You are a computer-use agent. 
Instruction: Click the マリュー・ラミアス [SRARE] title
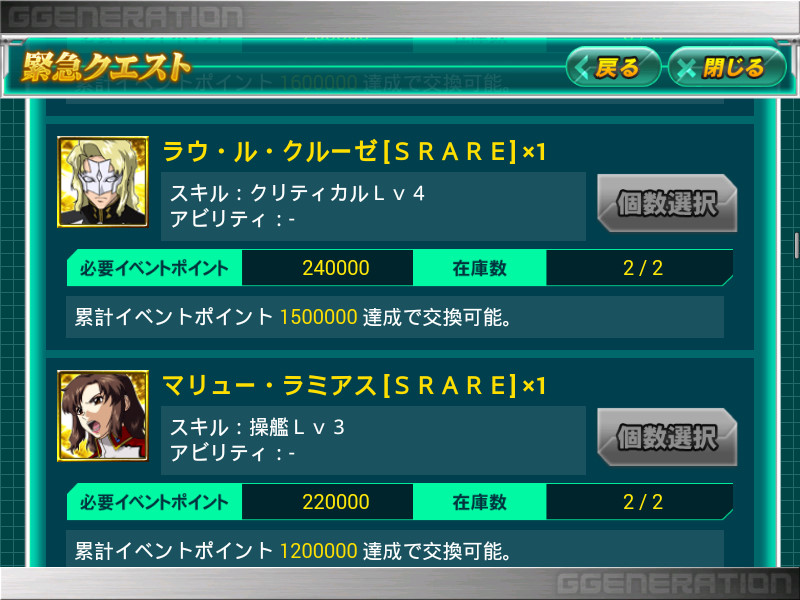tap(354, 385)
